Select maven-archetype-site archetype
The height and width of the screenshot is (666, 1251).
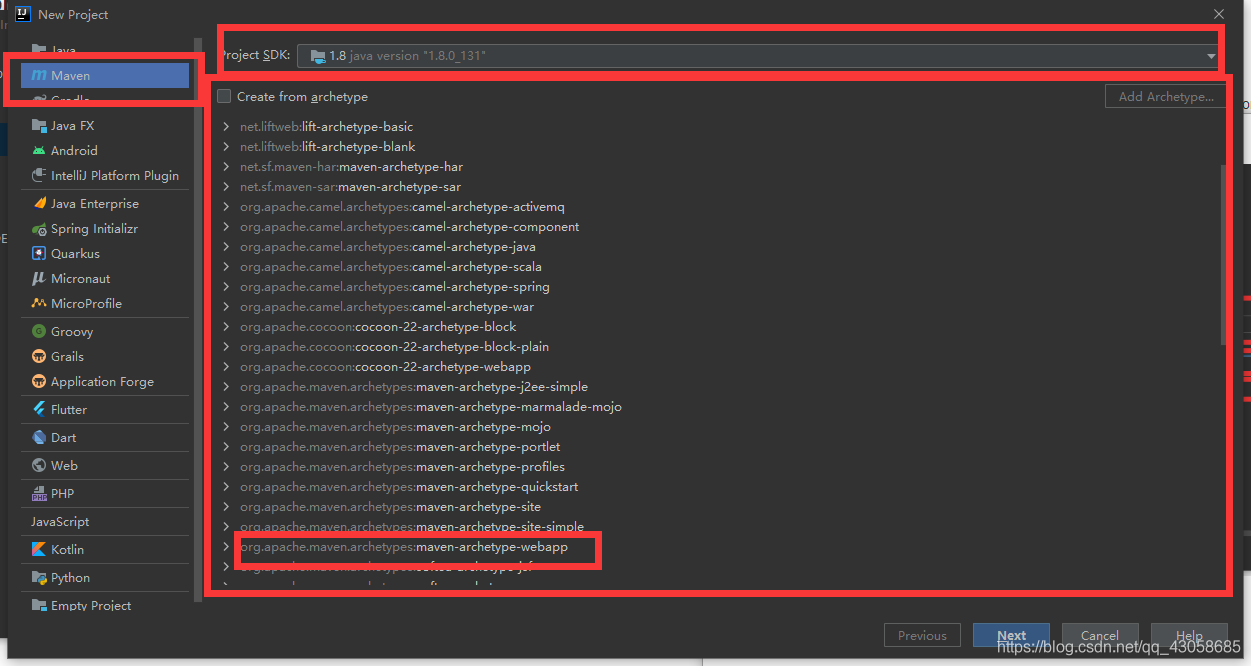point(390,507)
